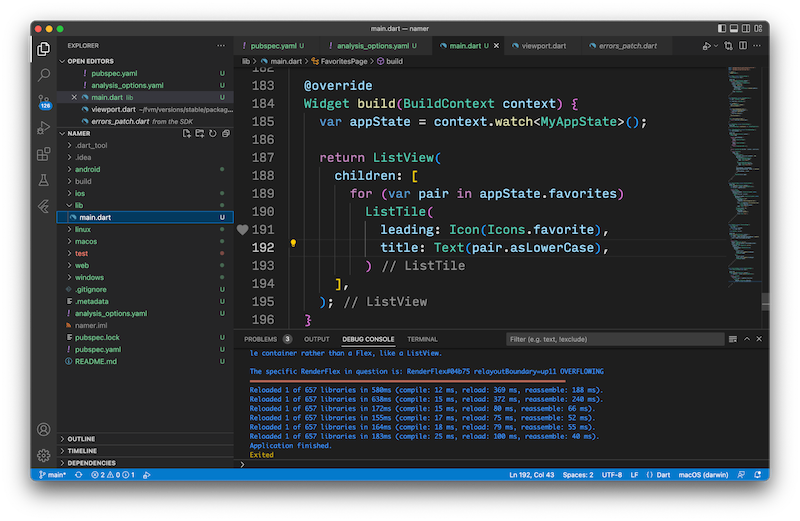Click the main branch in status bar
Screen dimensions: 800x521
51,474
